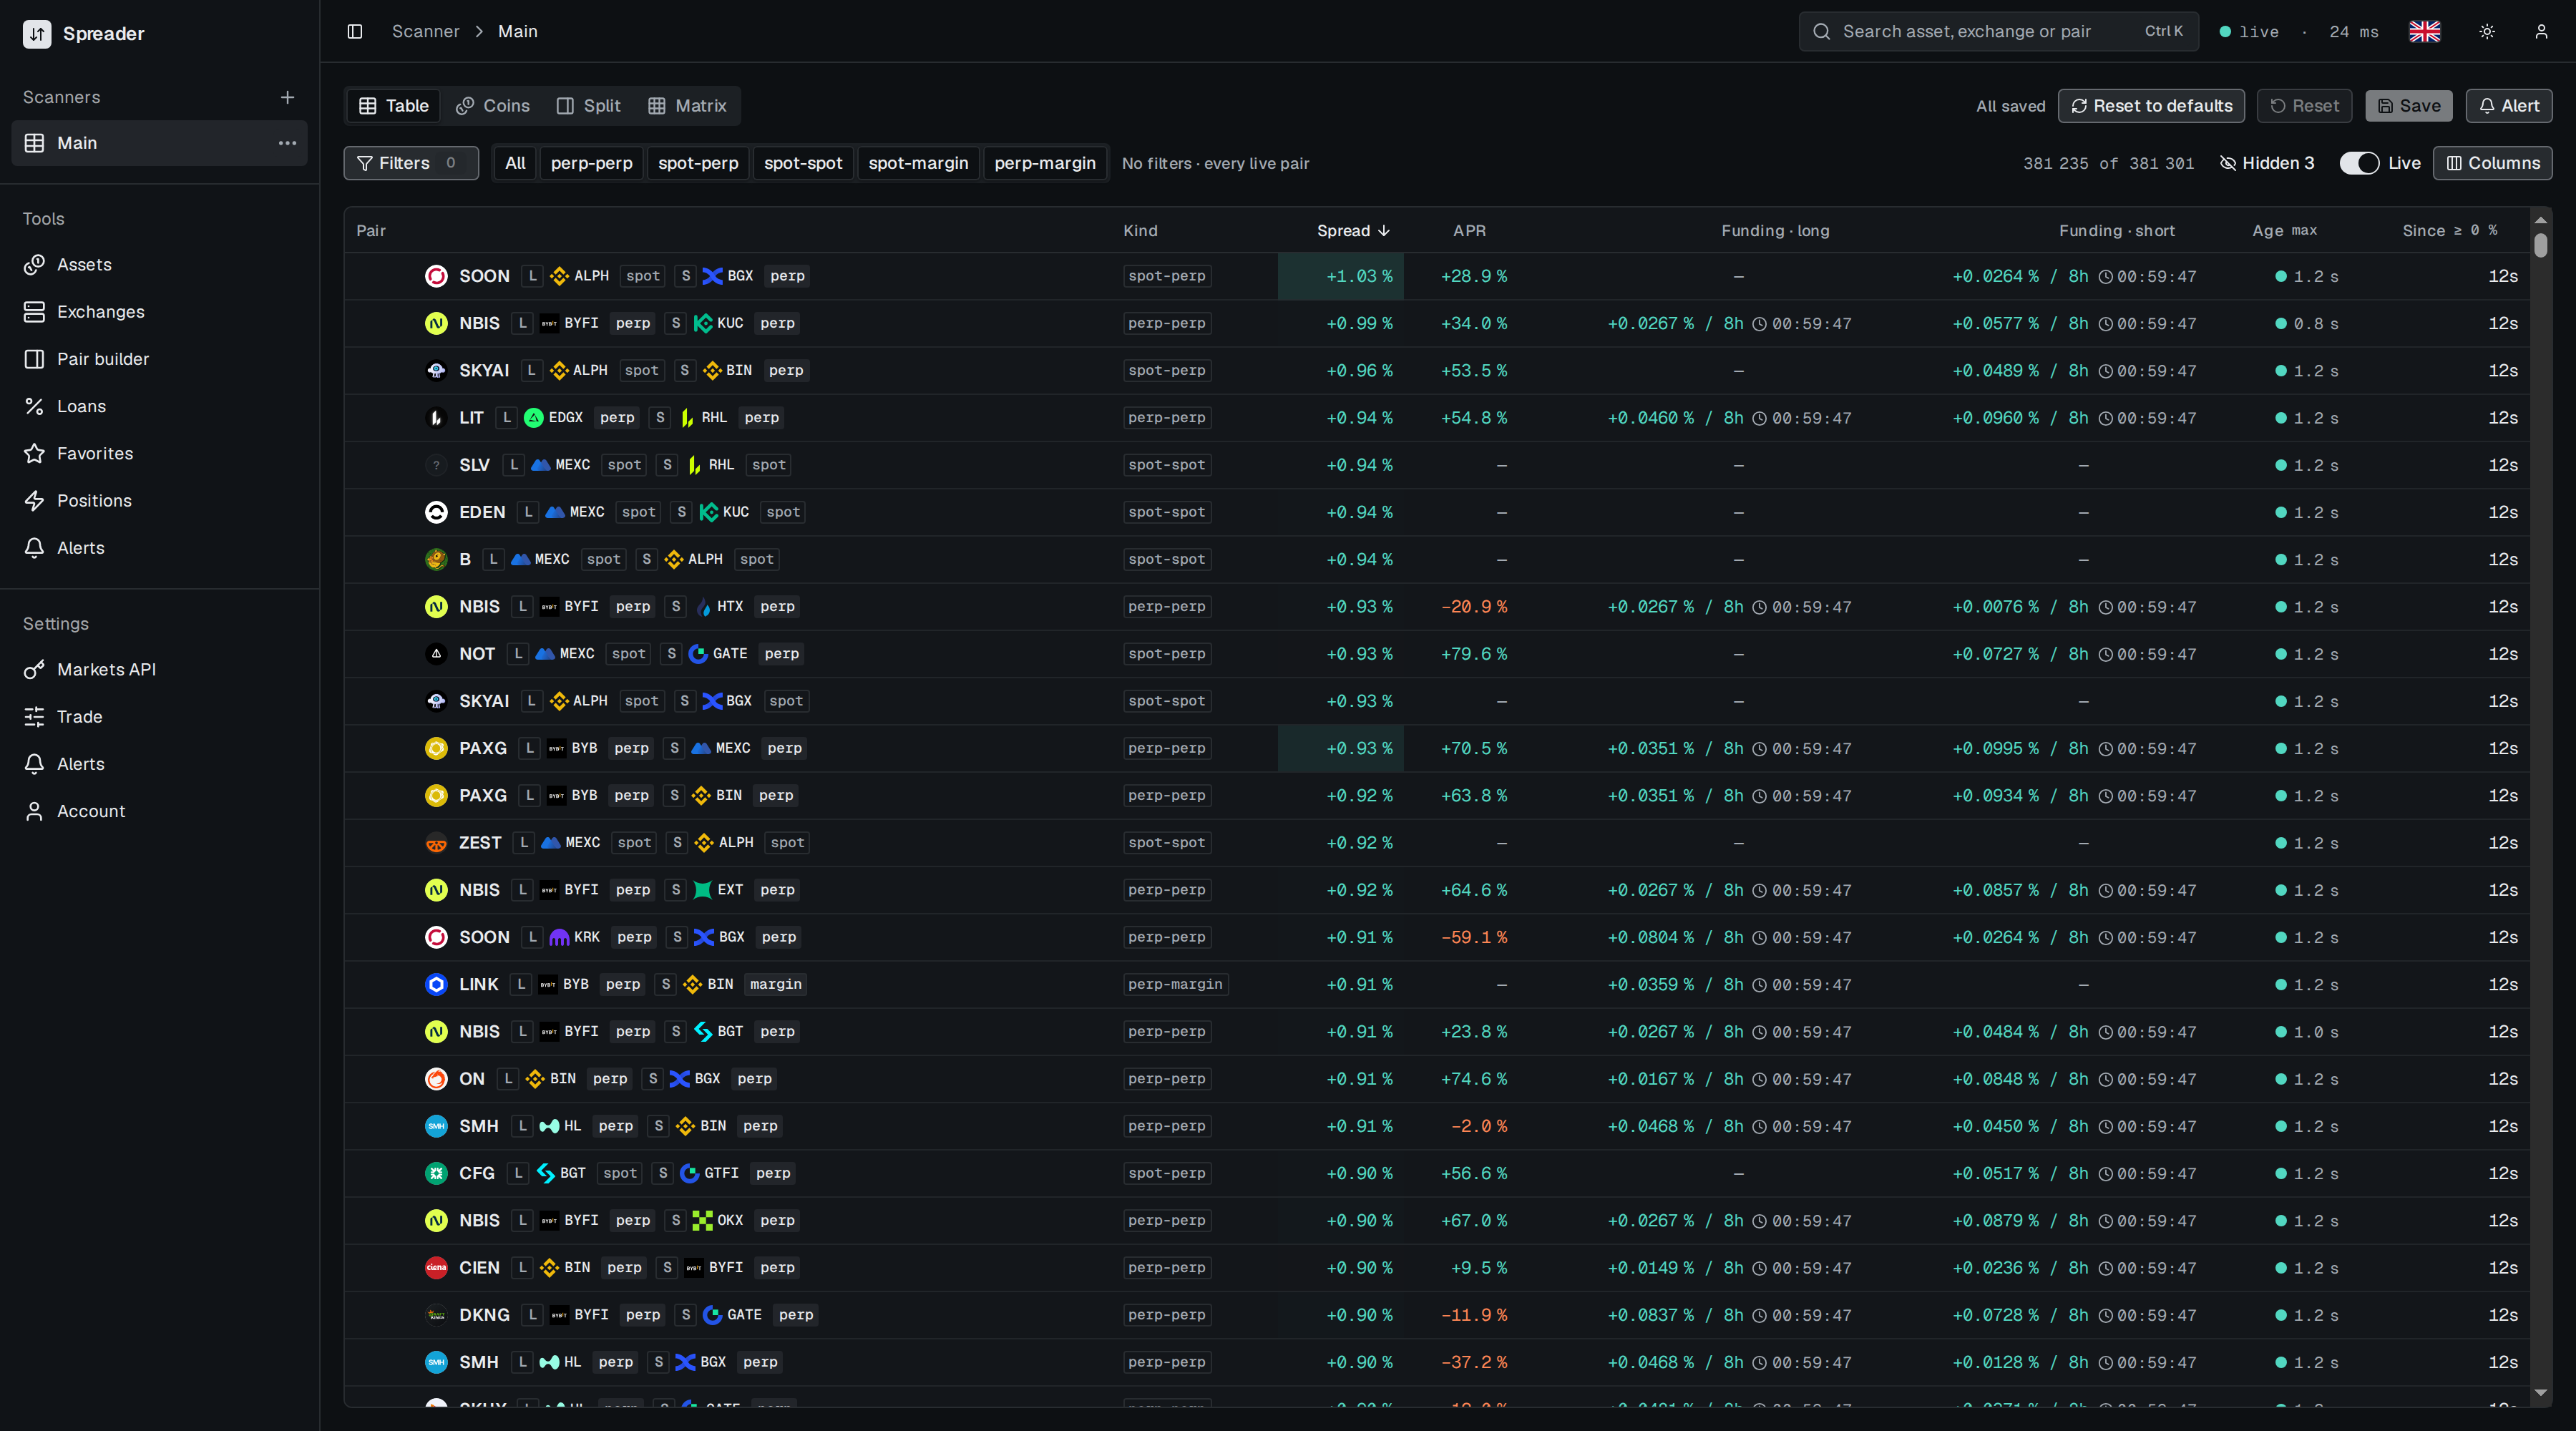The height and width of the screenshot is (1431, 2576).
Task: Change language via UK flag
Action: coord(2425,31)
